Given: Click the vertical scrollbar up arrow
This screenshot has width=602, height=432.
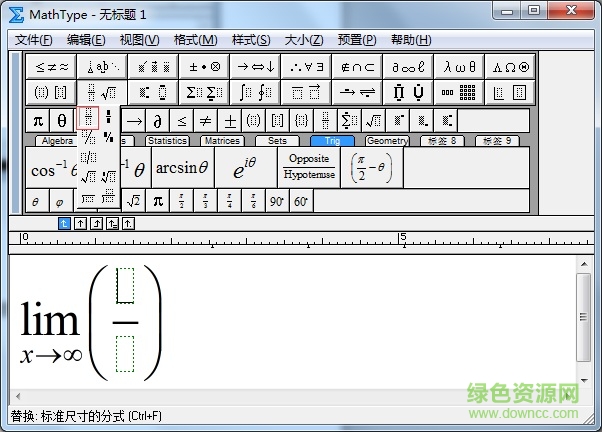Looking at the screenshot, I should coord(585,265).
